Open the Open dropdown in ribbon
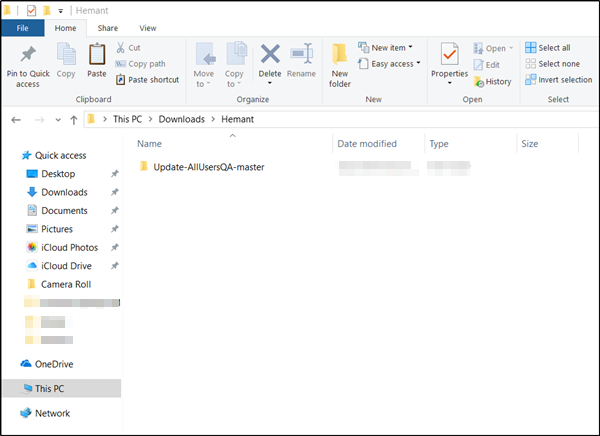Image resolution: width=600 pixels, height=436 pixels. [x=493, y=48]
